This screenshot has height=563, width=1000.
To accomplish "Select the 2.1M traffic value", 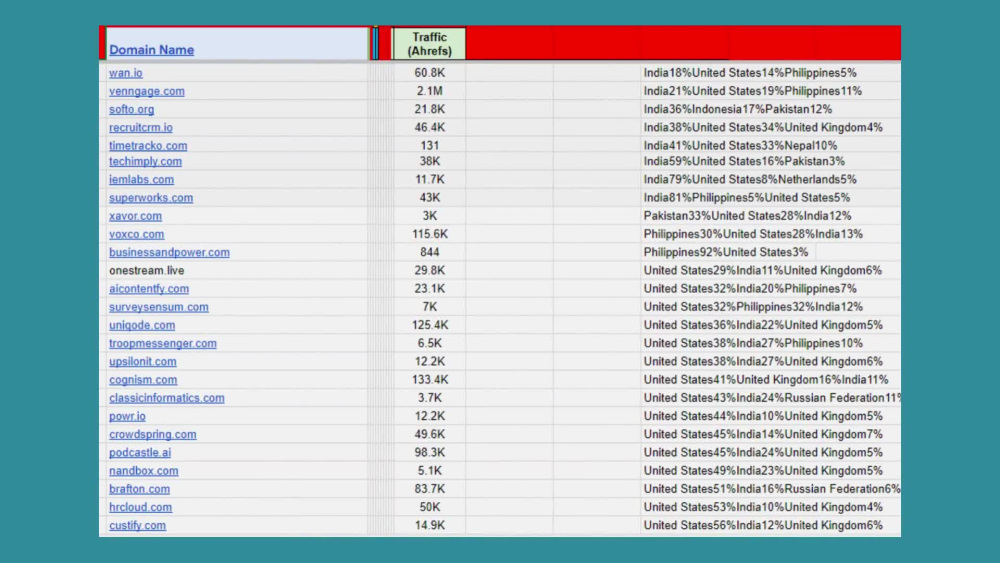I will [x=429, y=91].
